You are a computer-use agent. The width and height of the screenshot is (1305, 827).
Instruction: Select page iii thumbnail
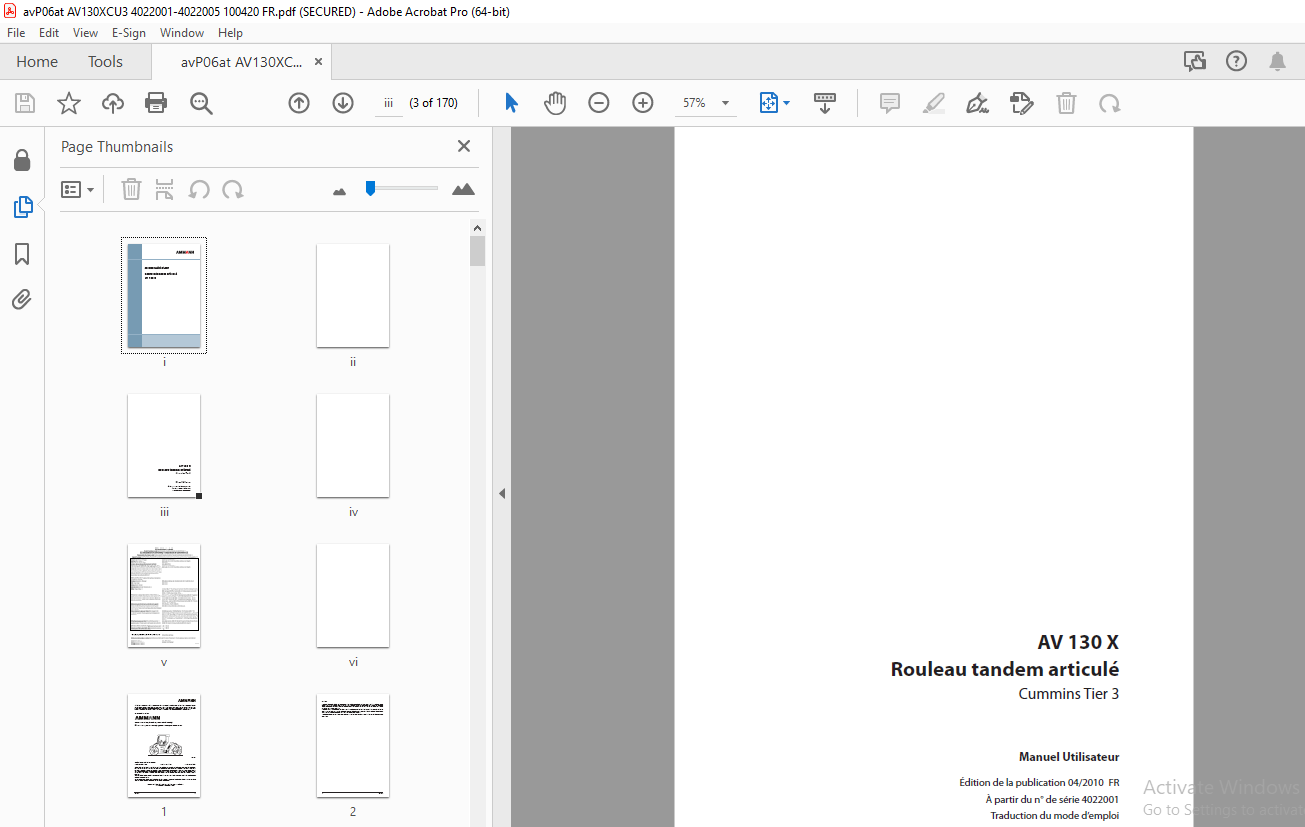(x=164, y=445)
